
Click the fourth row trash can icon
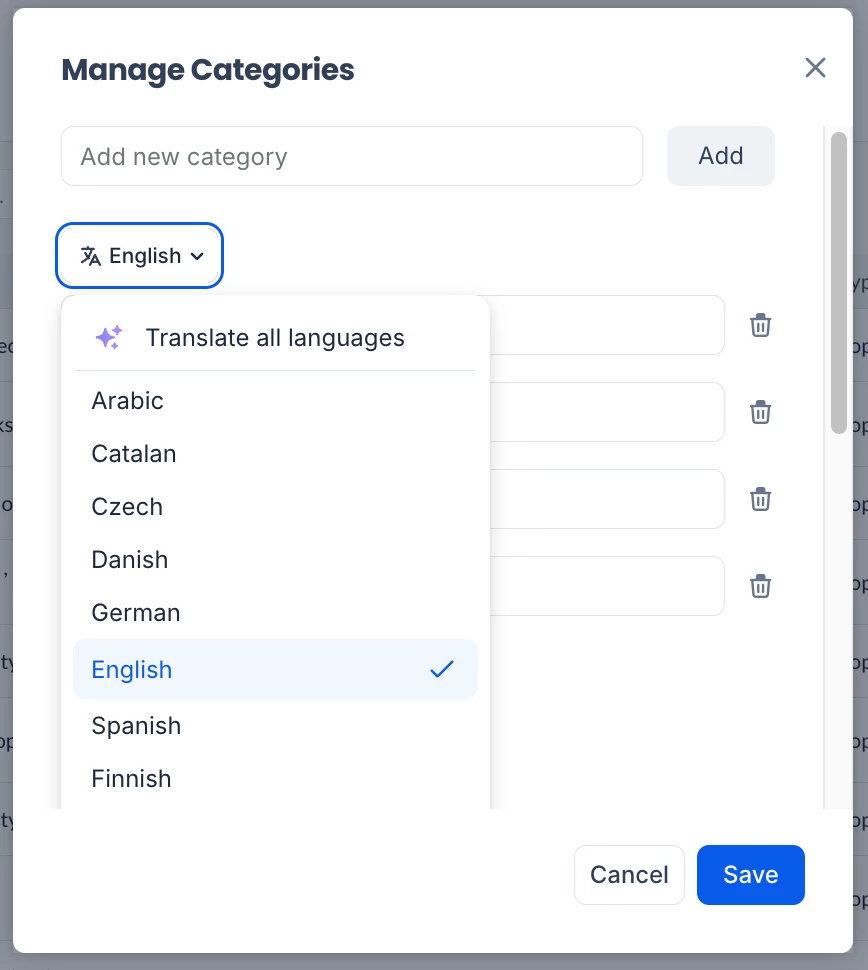(761, 586)
